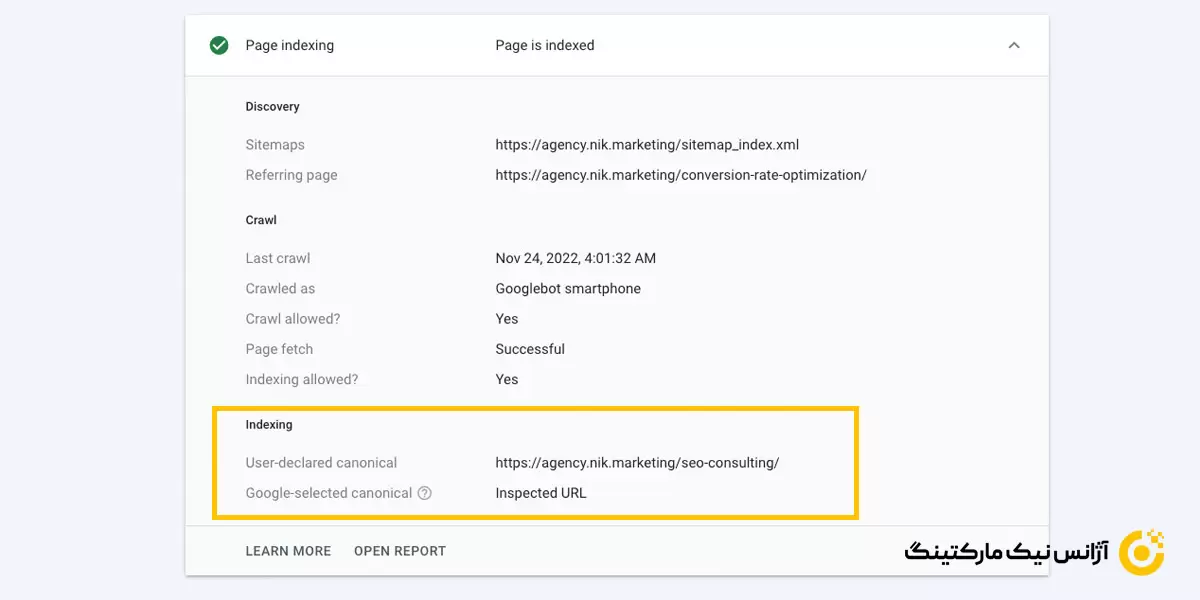Click the Persian agency name text
The width and height of the screenshot is (1200, 600).
point(1006,552)
